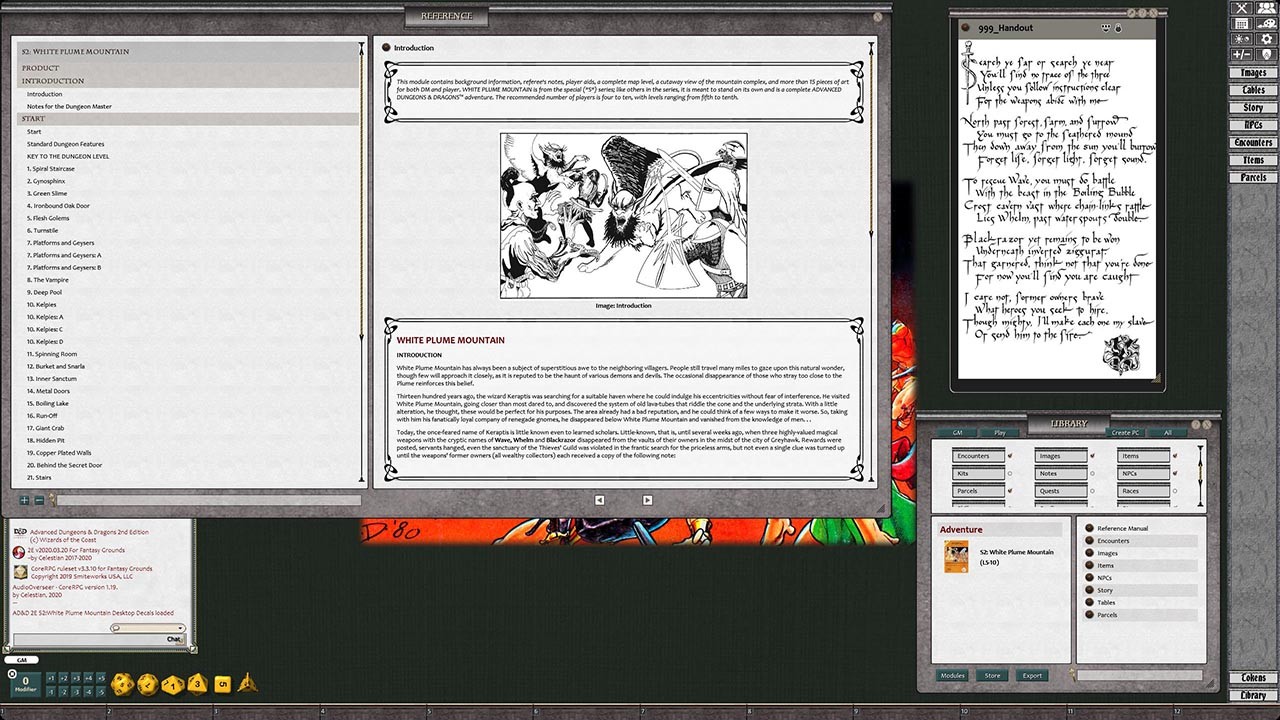Viewport: 1280px width, 720px height.
Task: Click the +3 modifier button above the dice
Action: [x=76, y=678]
